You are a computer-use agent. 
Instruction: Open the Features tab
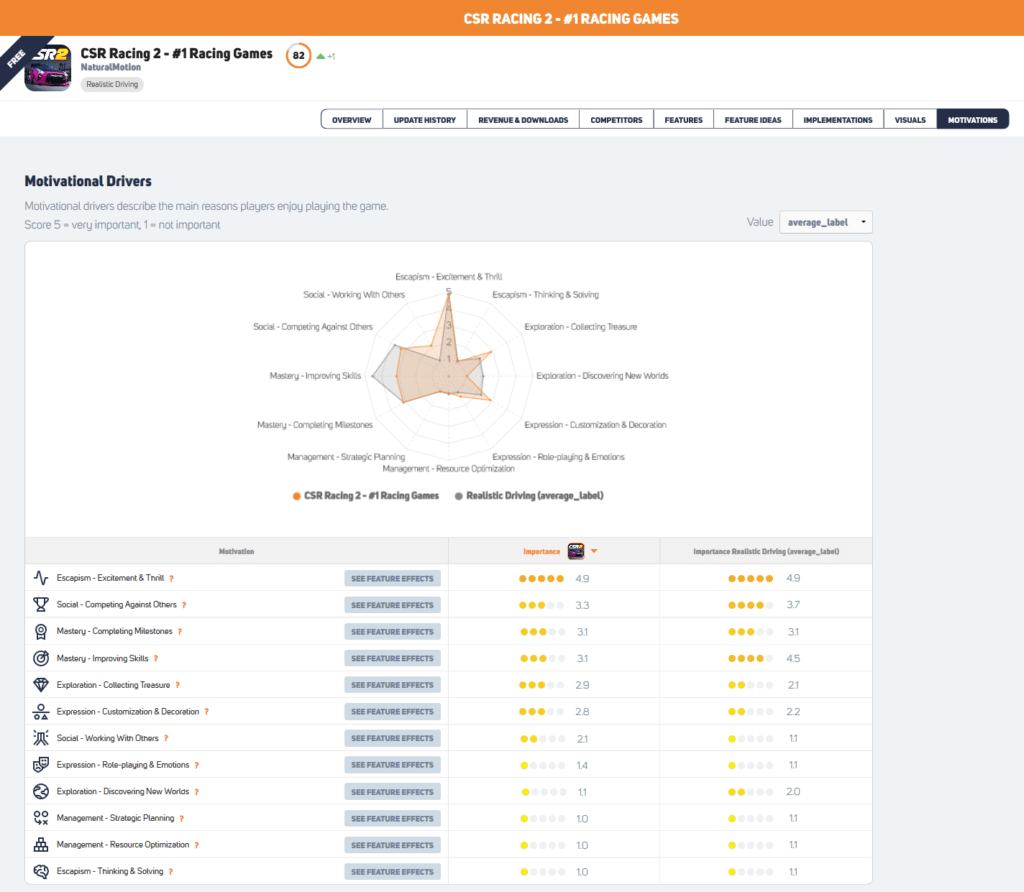[x=684, y=119]
